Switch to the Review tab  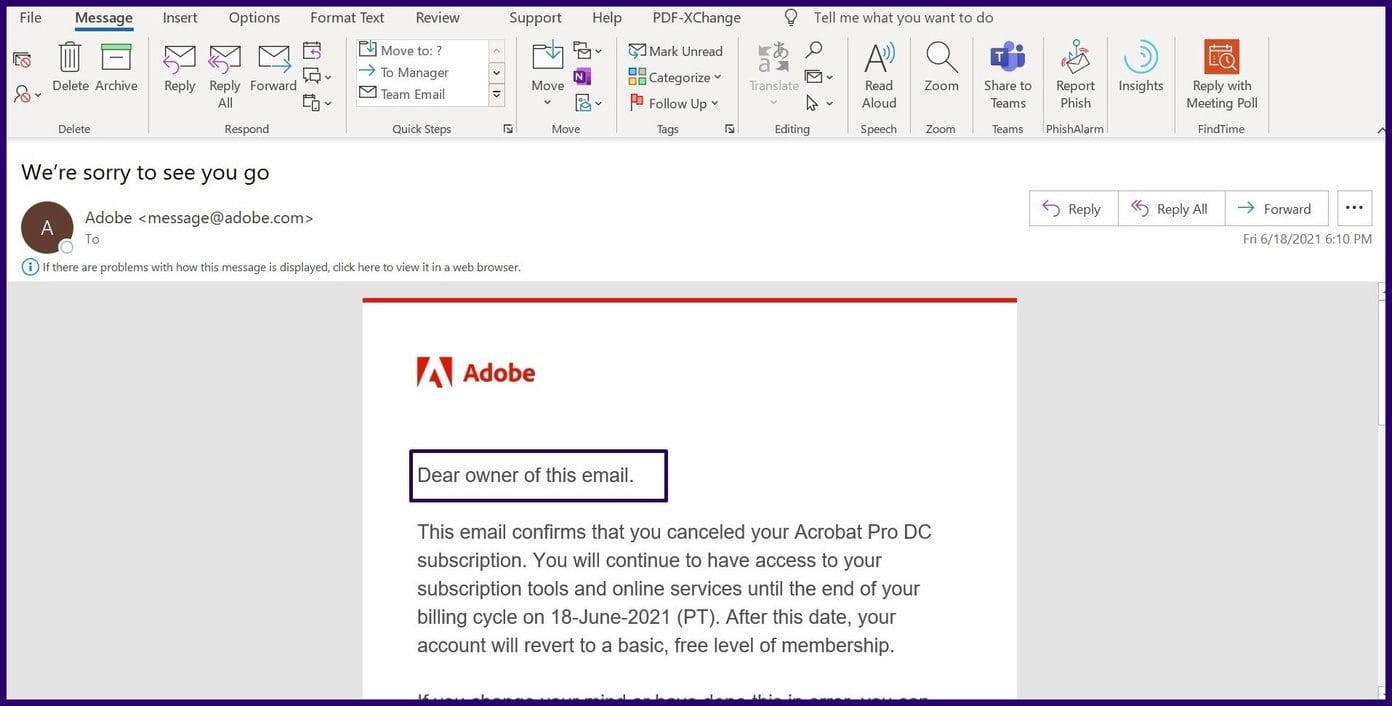tap(438, 18)
